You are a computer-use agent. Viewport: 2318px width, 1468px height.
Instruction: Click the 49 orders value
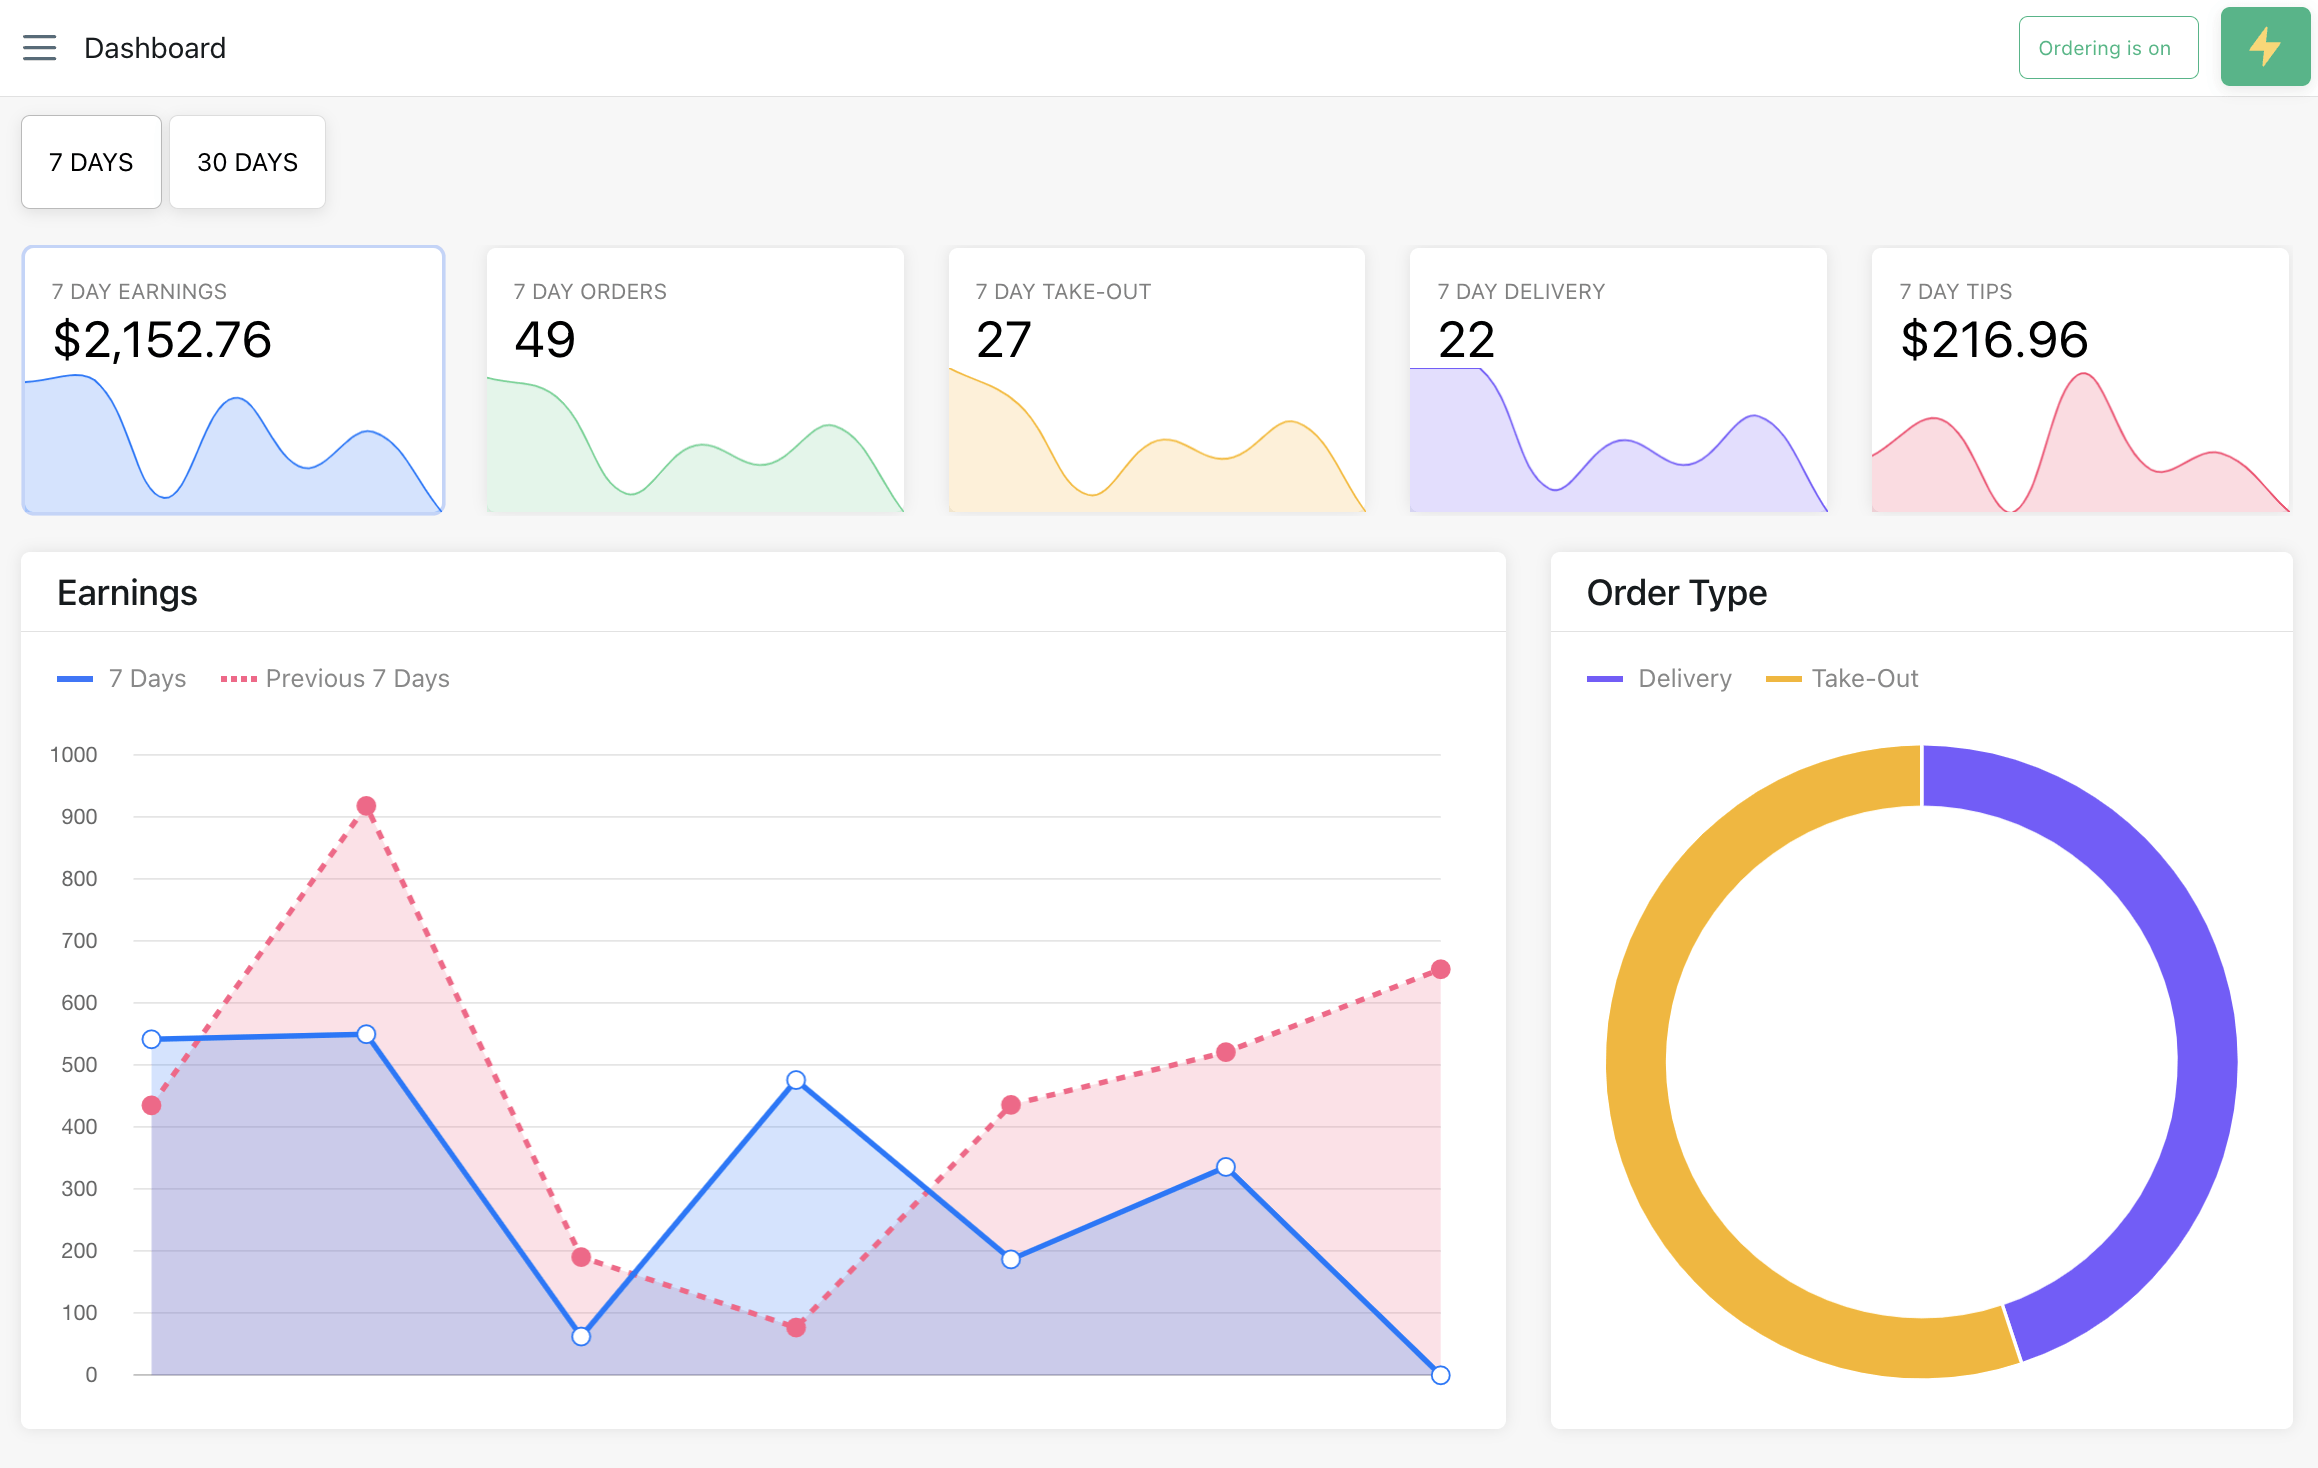[x=545, y=340]
